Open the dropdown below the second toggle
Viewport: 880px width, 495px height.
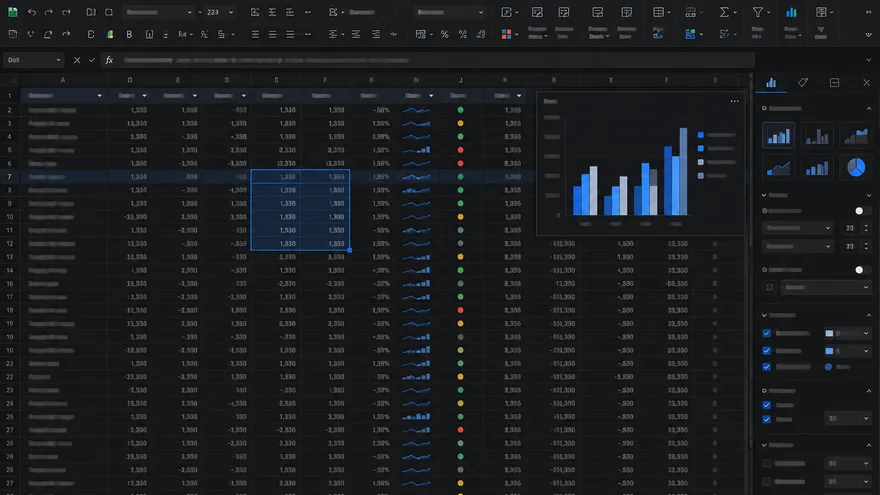pyautogui.click(x=826, y=287)
